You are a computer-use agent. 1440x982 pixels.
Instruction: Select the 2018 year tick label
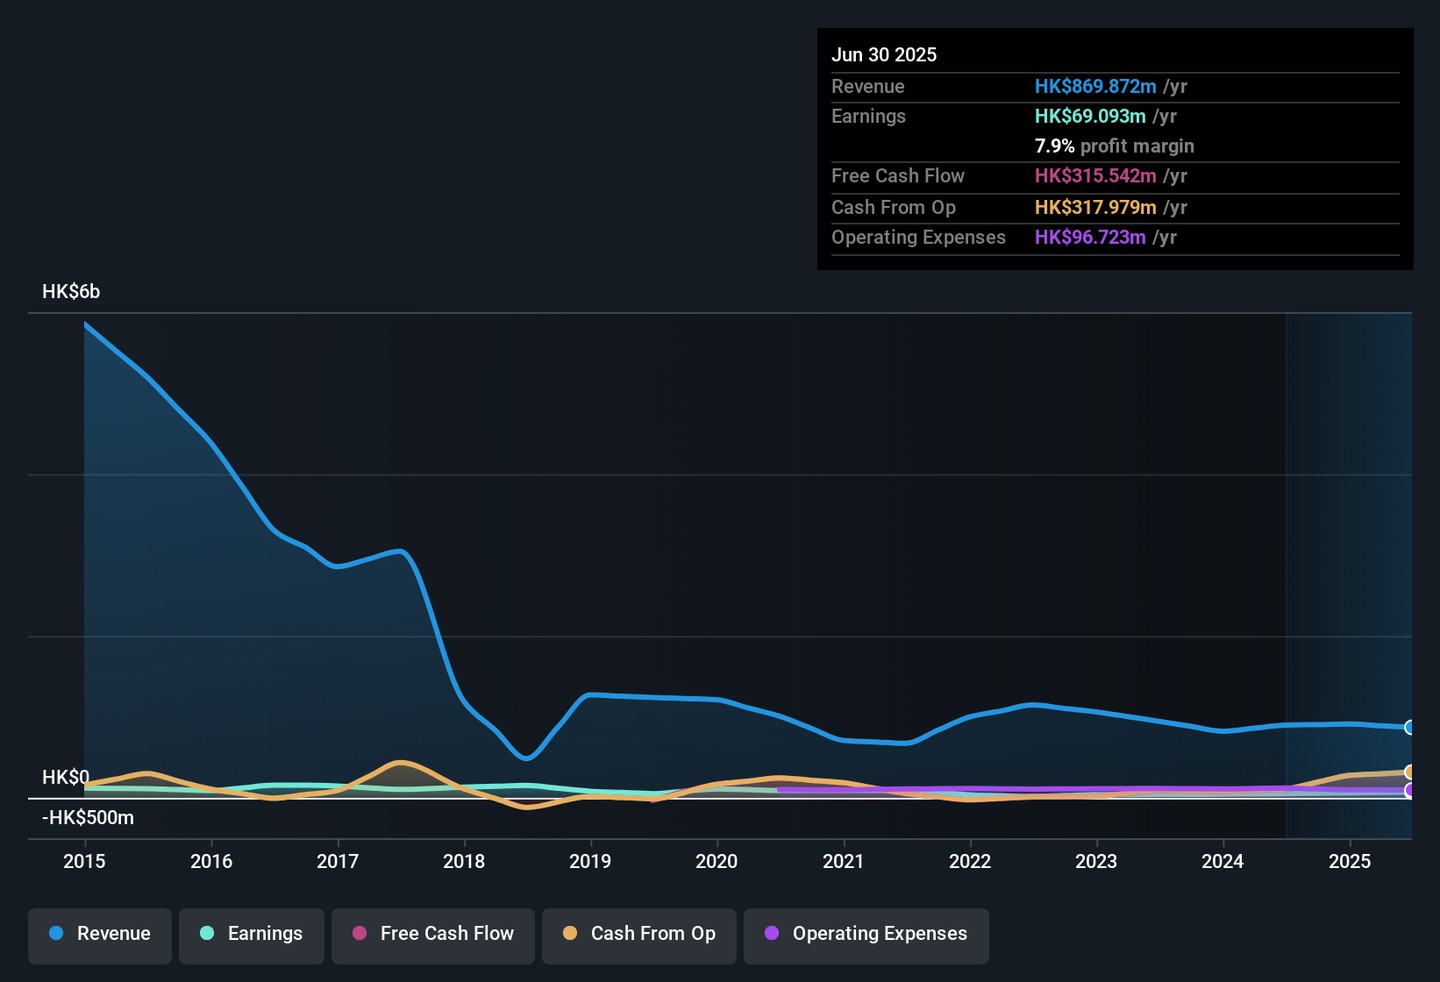(464, 861)
